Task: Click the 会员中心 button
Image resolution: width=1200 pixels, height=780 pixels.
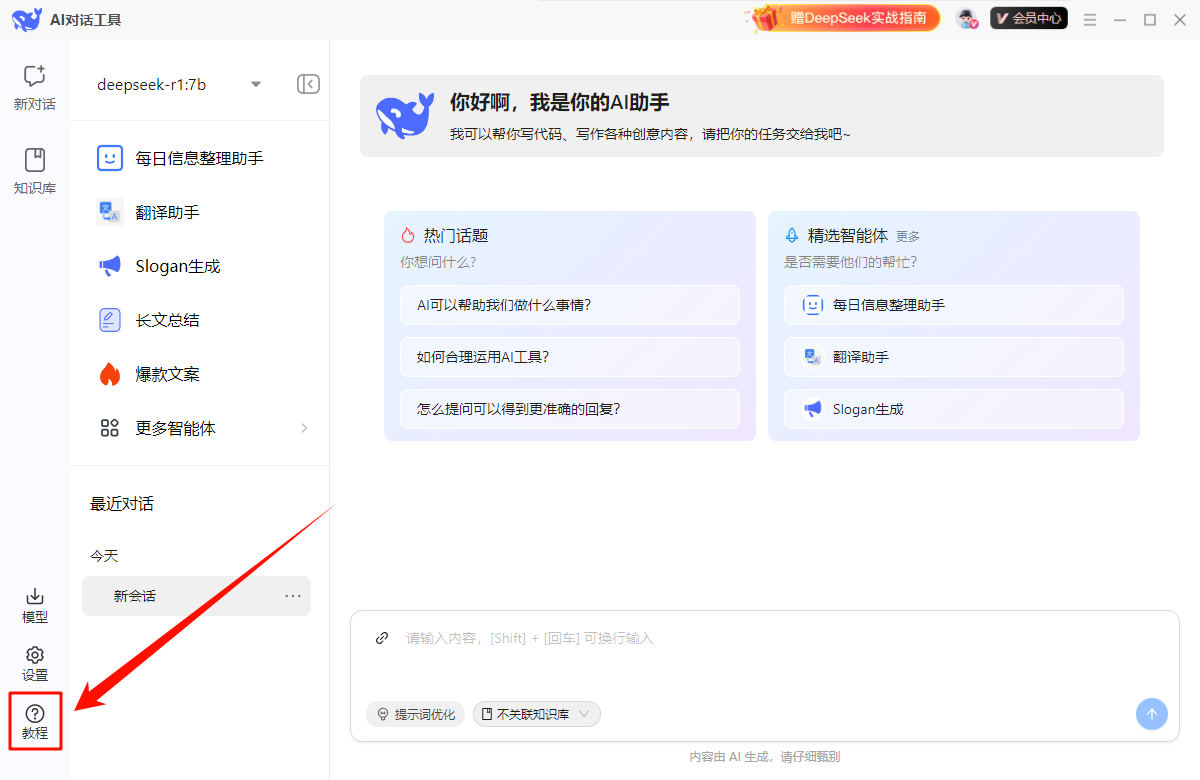Action: 1028,18
